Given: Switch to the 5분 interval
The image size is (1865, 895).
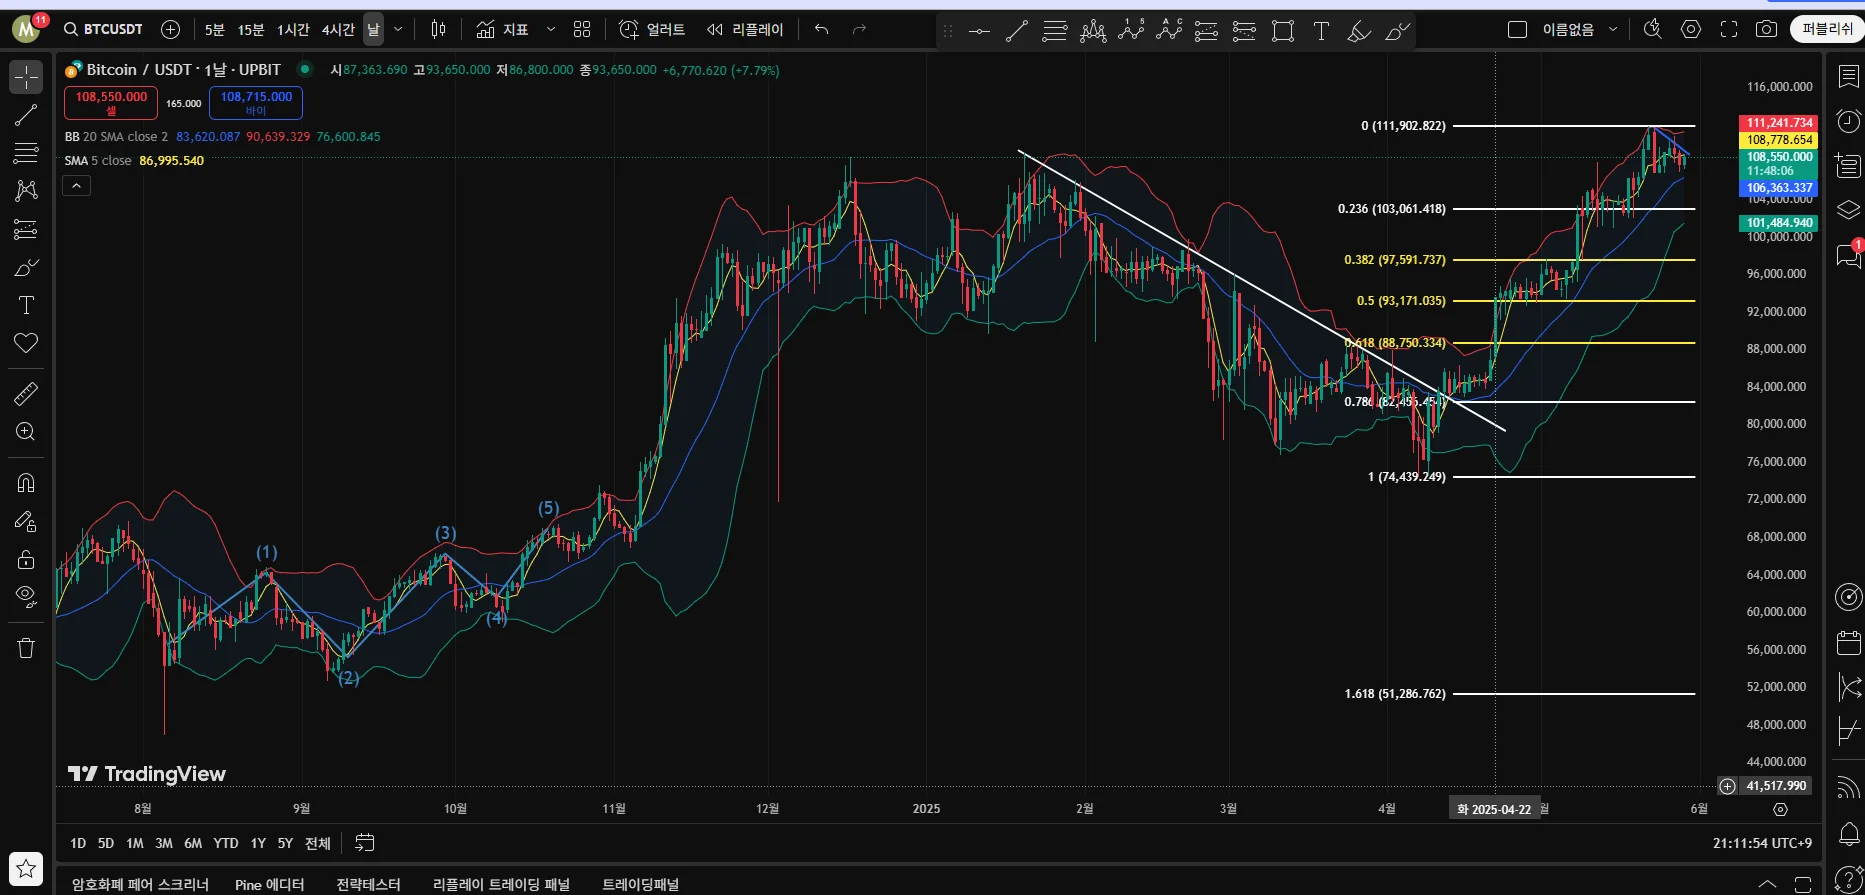Looking at the screenshot, I should (x=215, y=30).
